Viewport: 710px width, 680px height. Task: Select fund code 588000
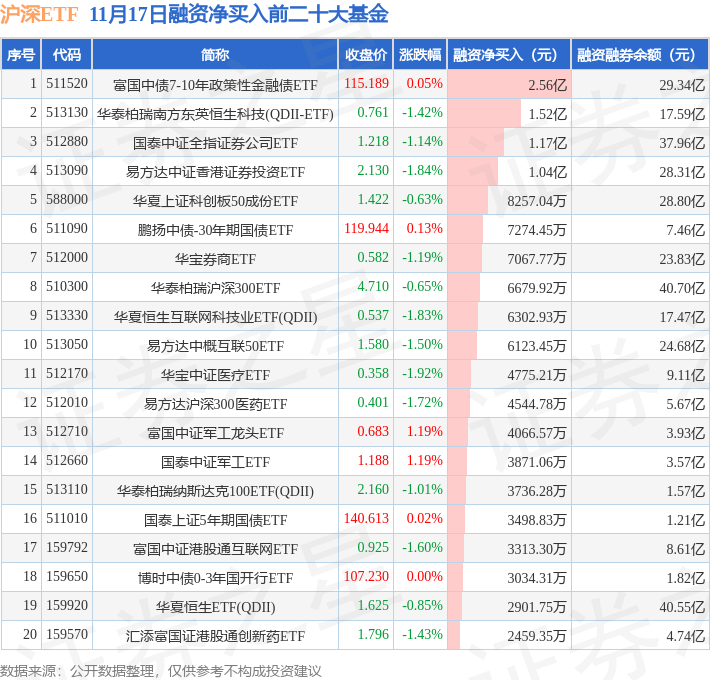pos(67,200)
